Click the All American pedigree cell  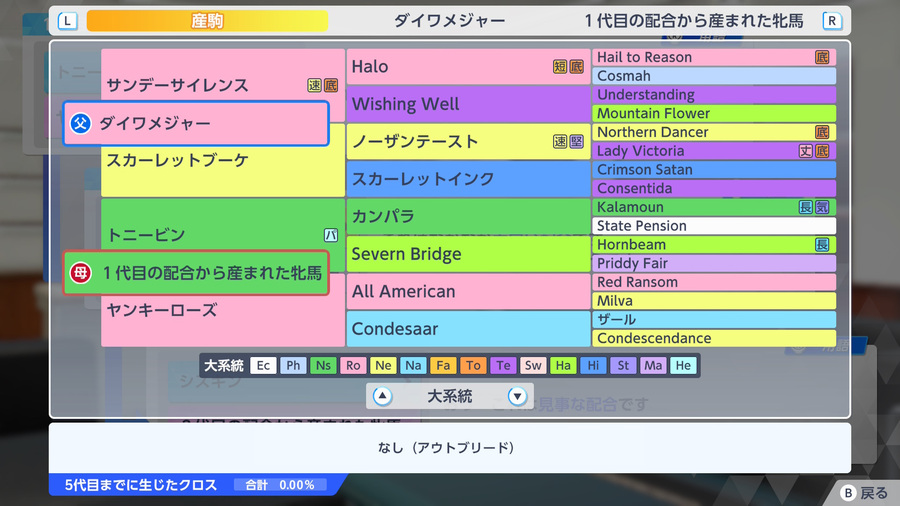tap(468, 291)
